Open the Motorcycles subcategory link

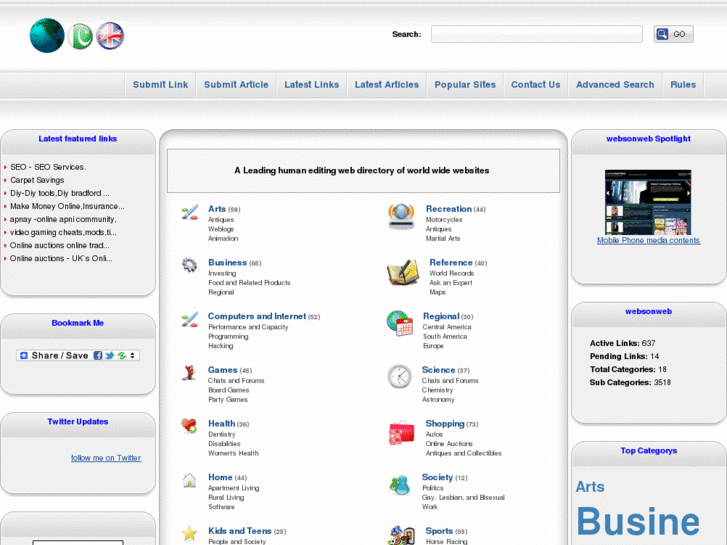point(444,220)
